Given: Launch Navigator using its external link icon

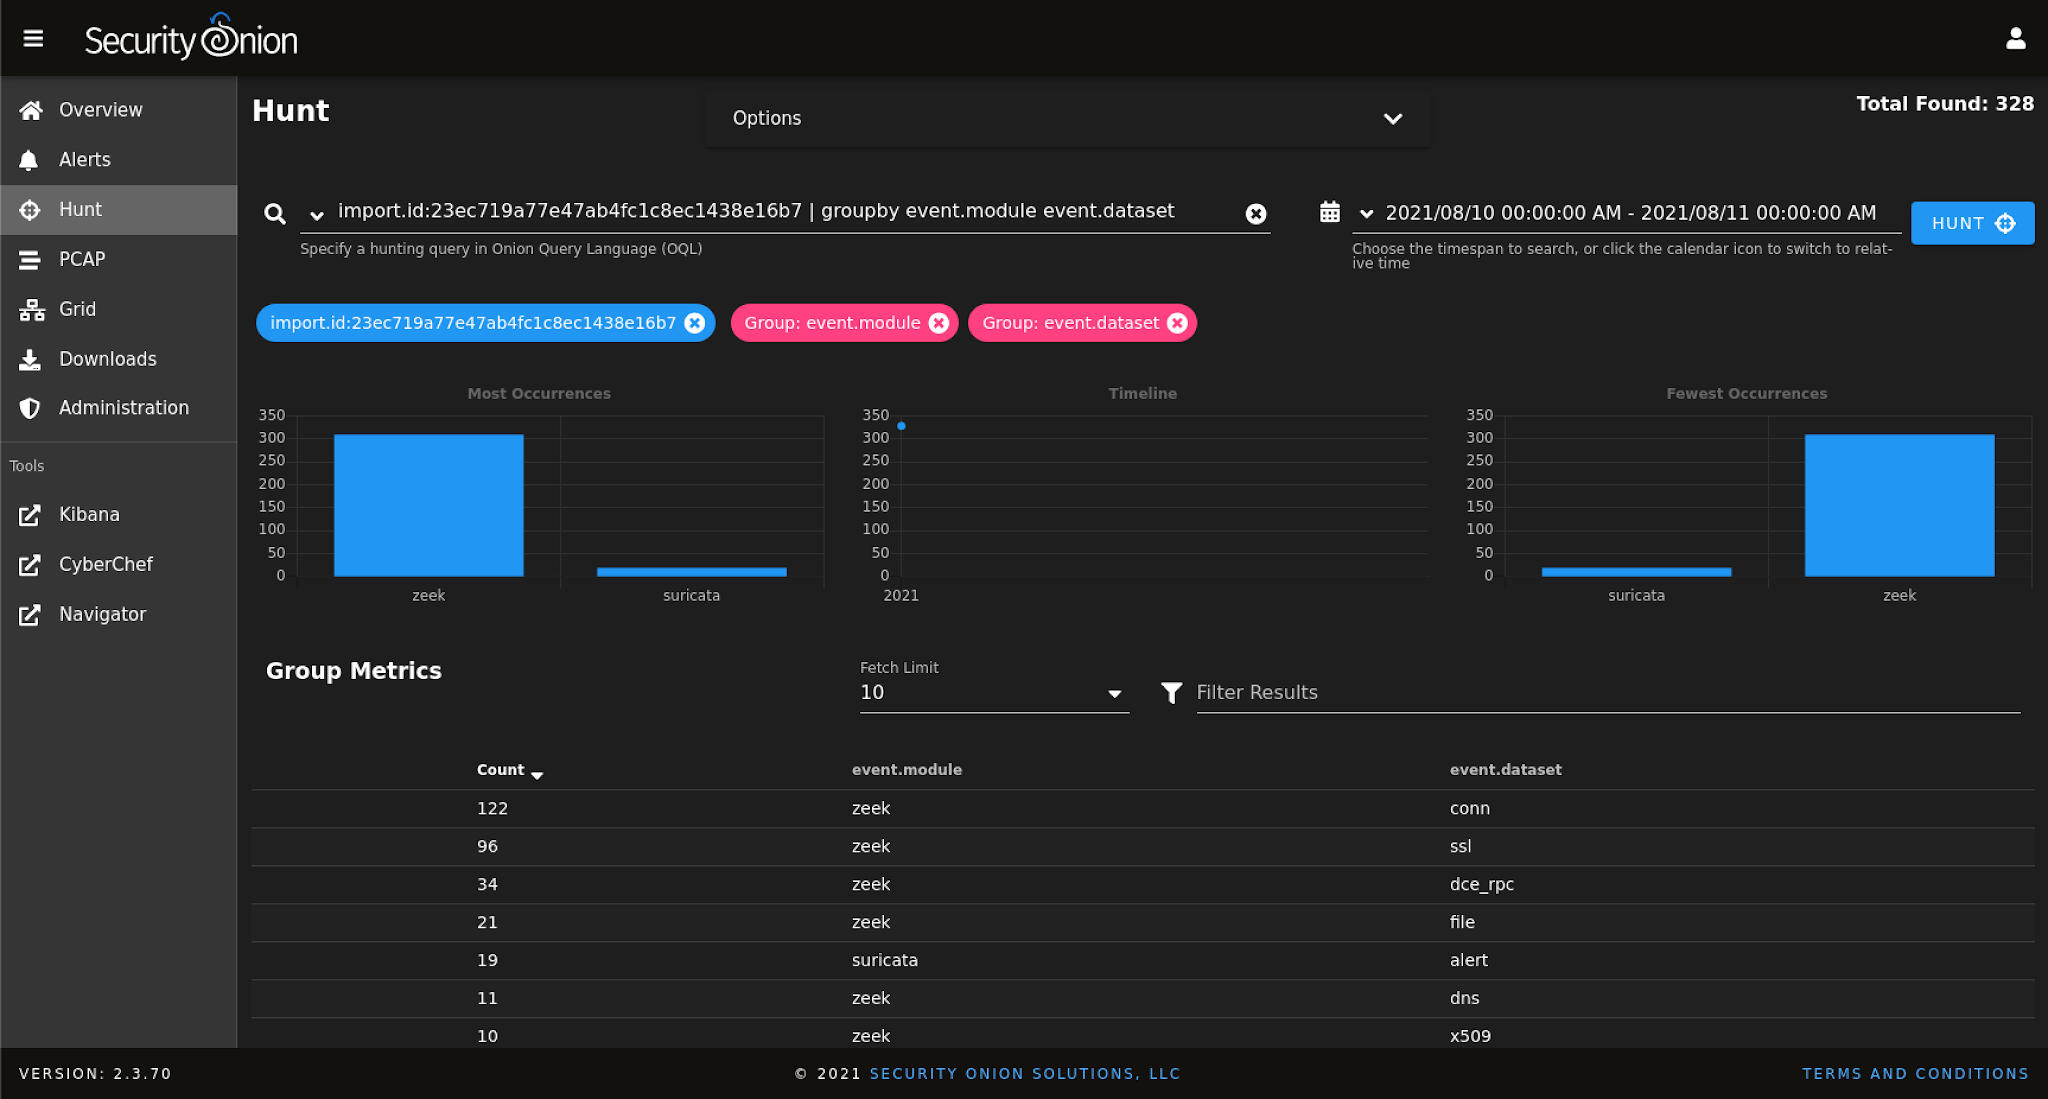Looking at the screenshot, I should (30, 615).
